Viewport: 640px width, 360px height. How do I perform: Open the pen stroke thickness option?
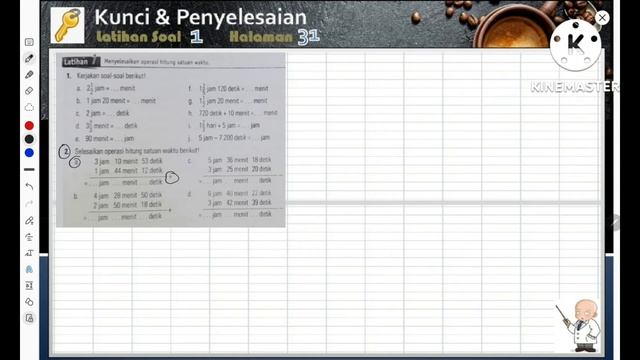click(x=29, y=169)
